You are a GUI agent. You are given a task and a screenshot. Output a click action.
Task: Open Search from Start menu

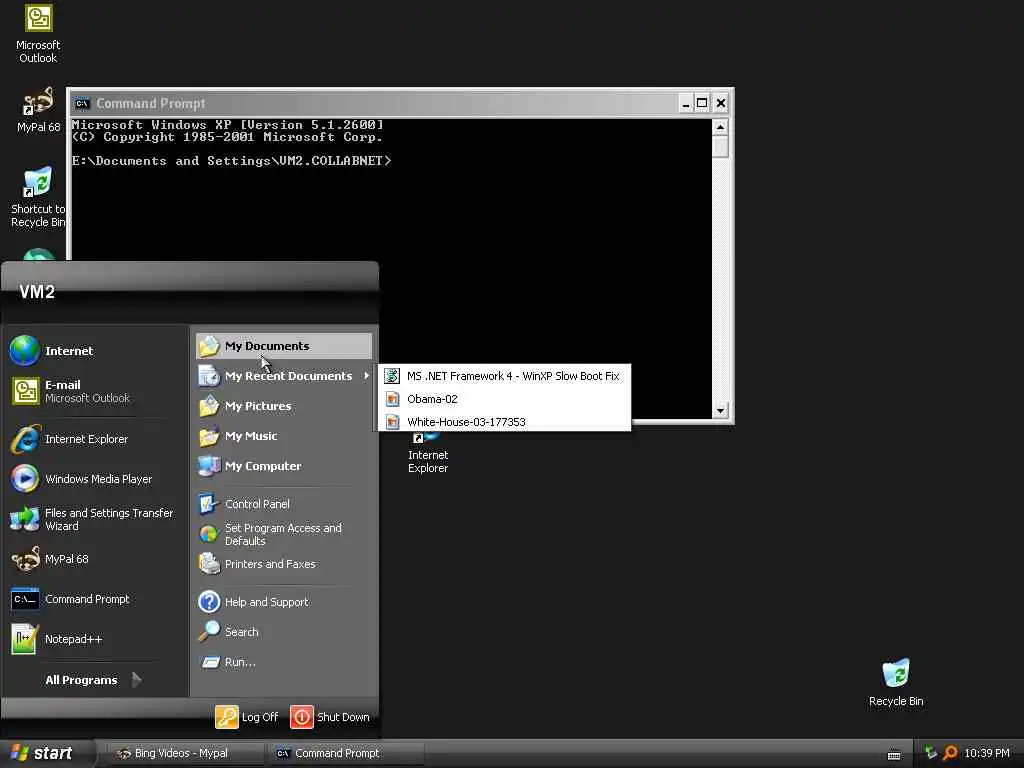(x=283, y=632)
